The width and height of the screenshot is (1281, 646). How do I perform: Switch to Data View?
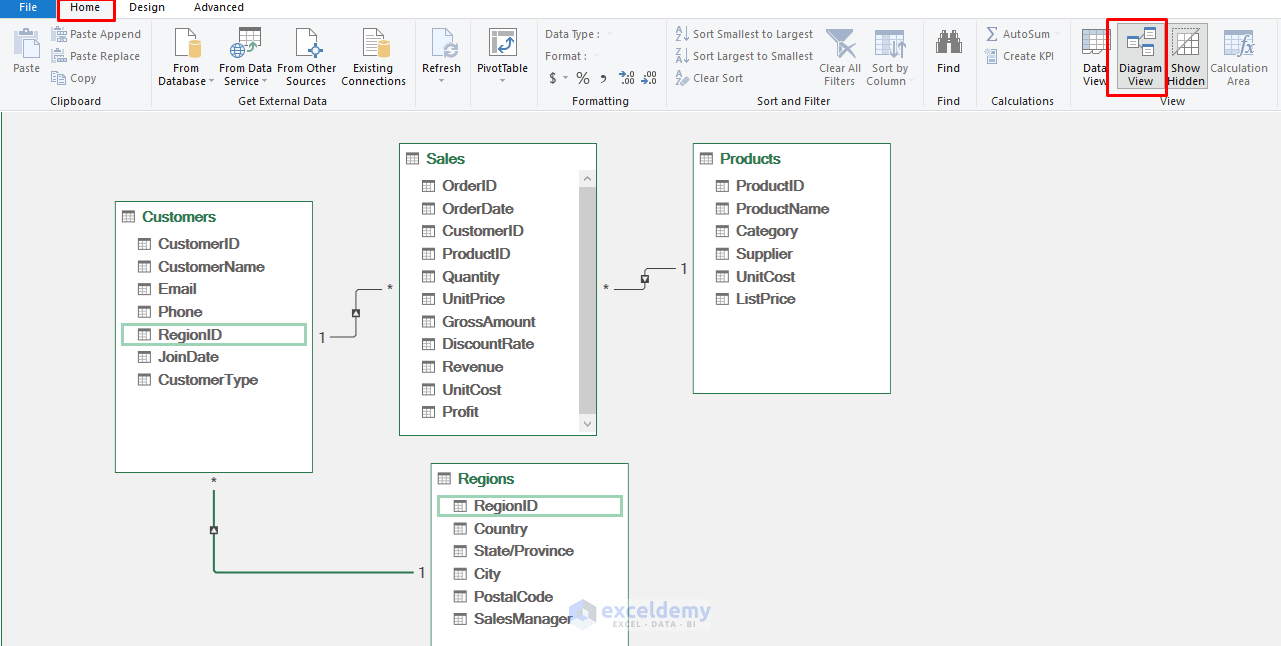coord(1095,57)
